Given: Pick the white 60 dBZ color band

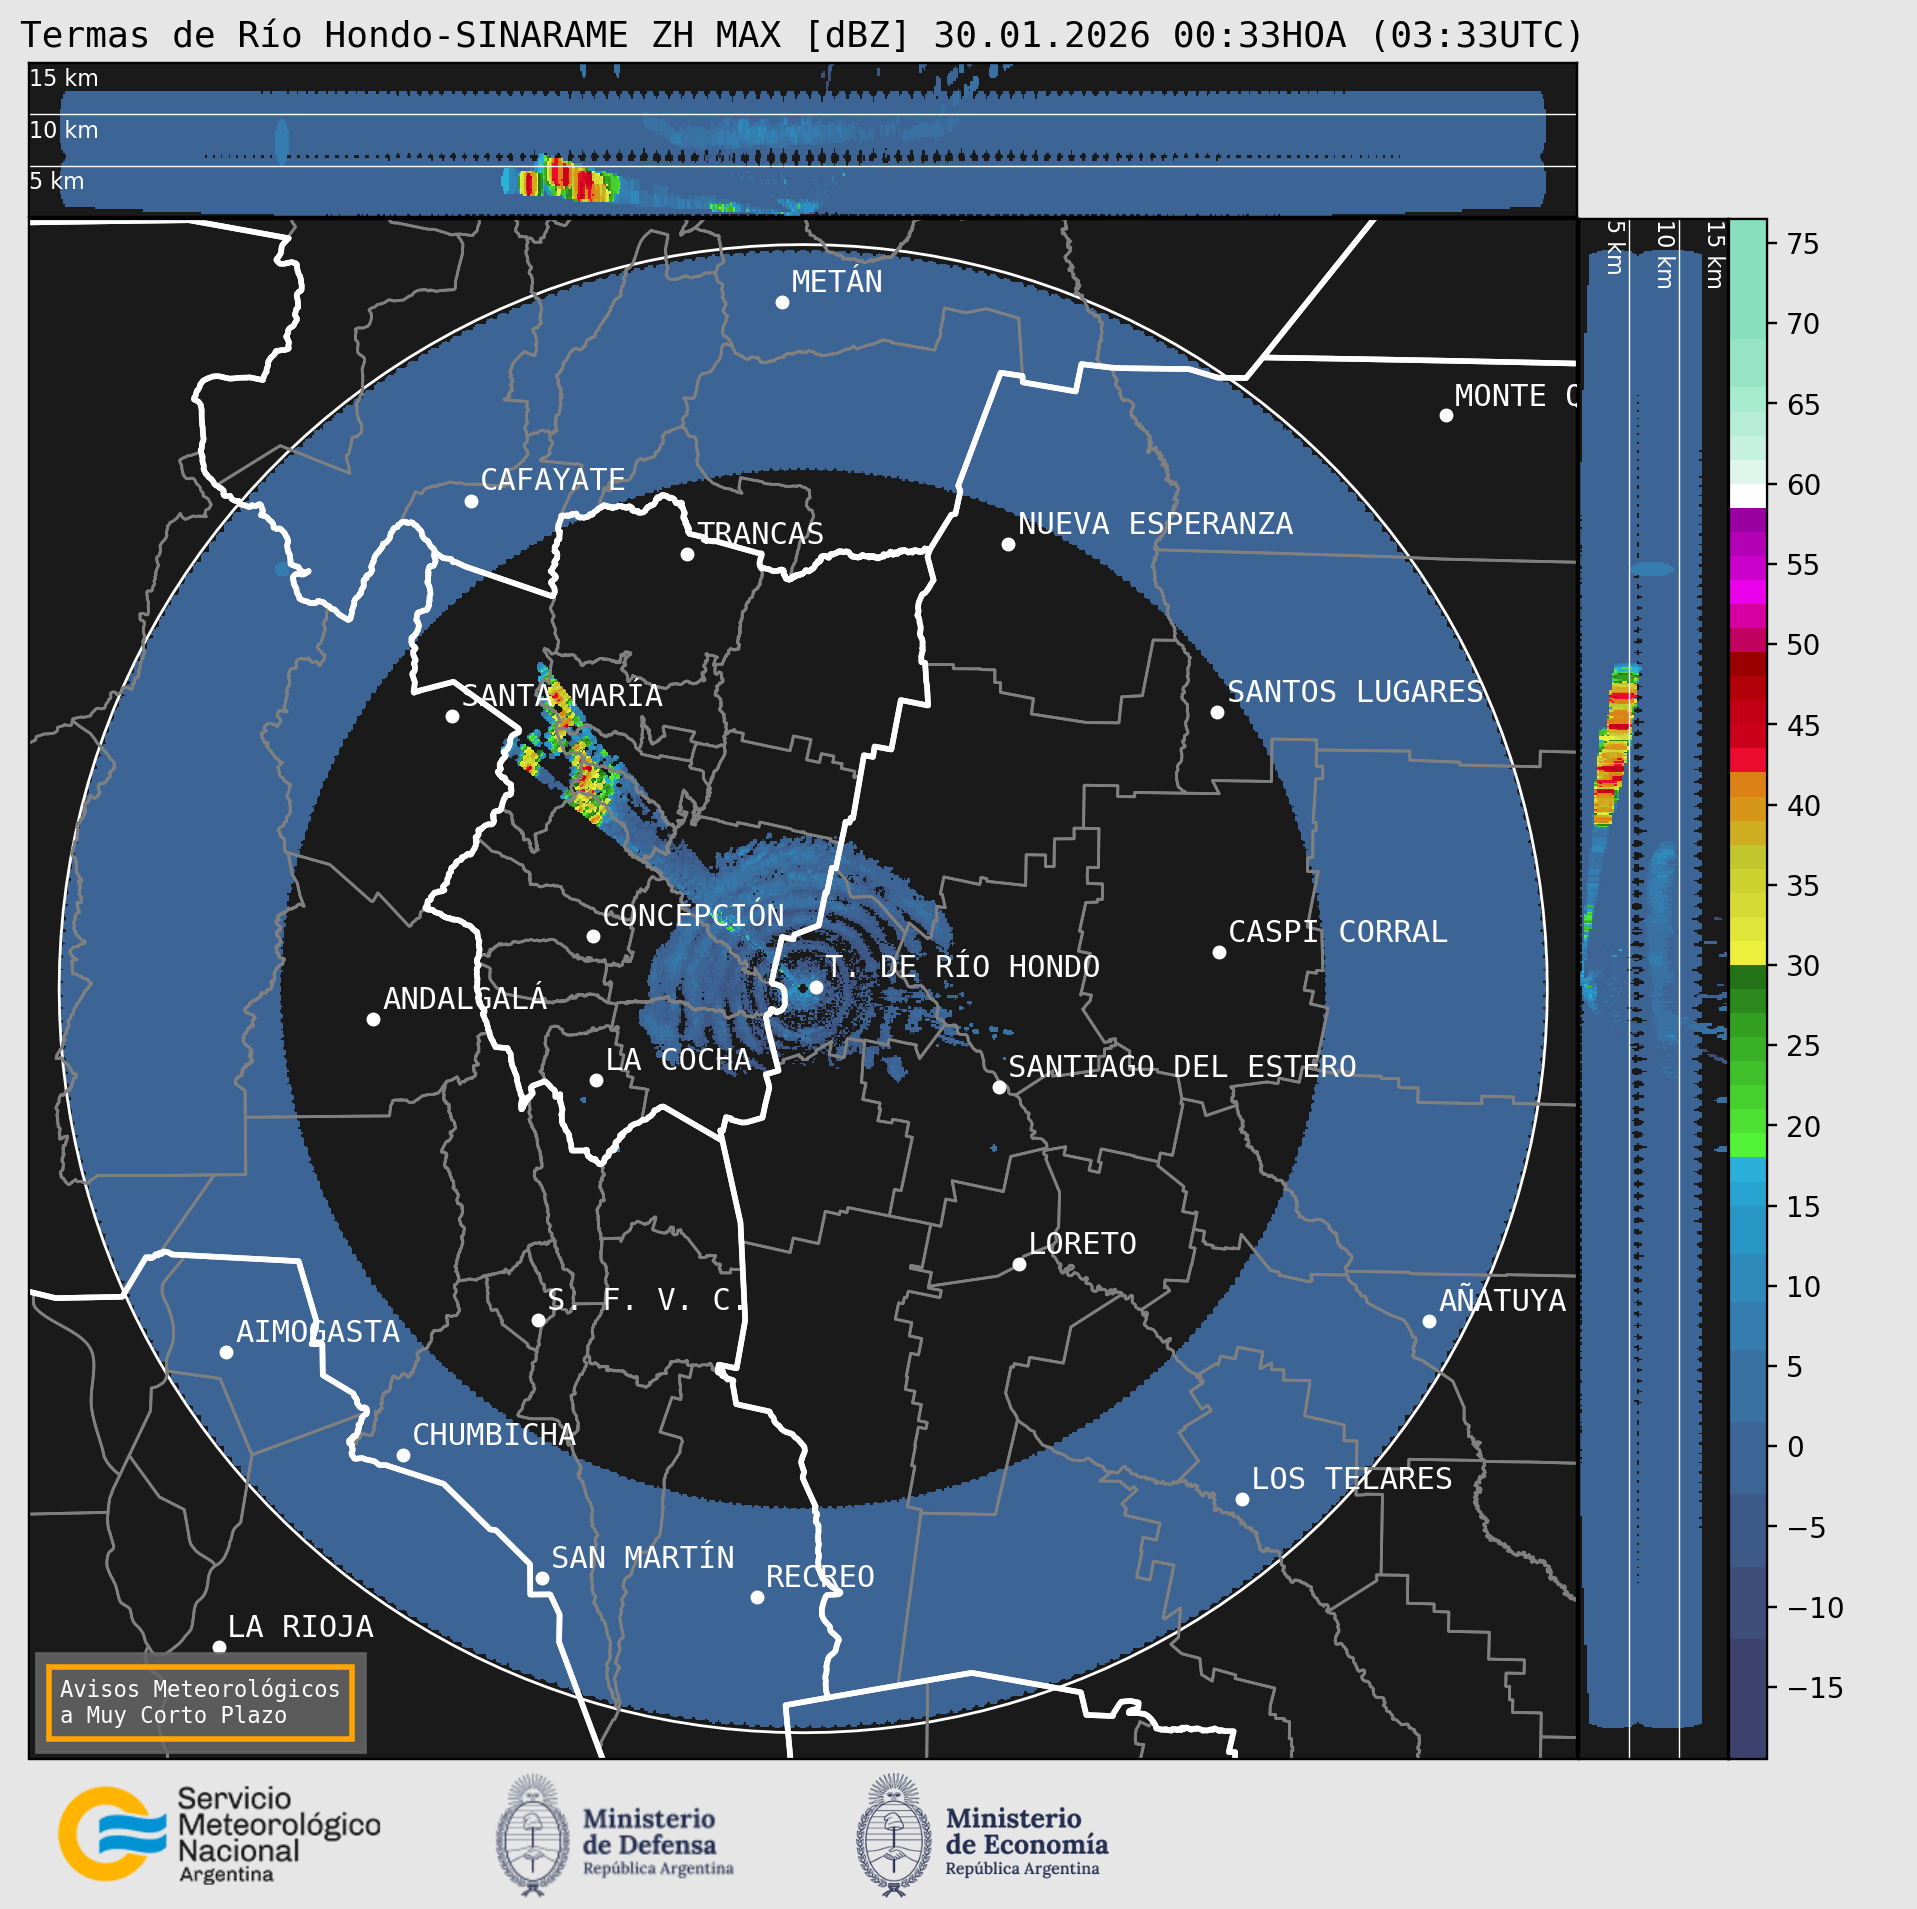Looking at the screenshot, I should 1747,496.
